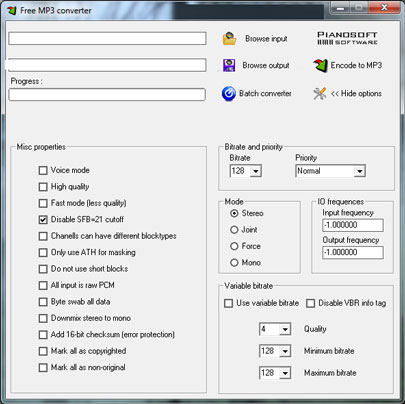This screenshot has height=404, width=405.
Task: Click the Pianosoft Software logo
Action: (x=347, y=38)
